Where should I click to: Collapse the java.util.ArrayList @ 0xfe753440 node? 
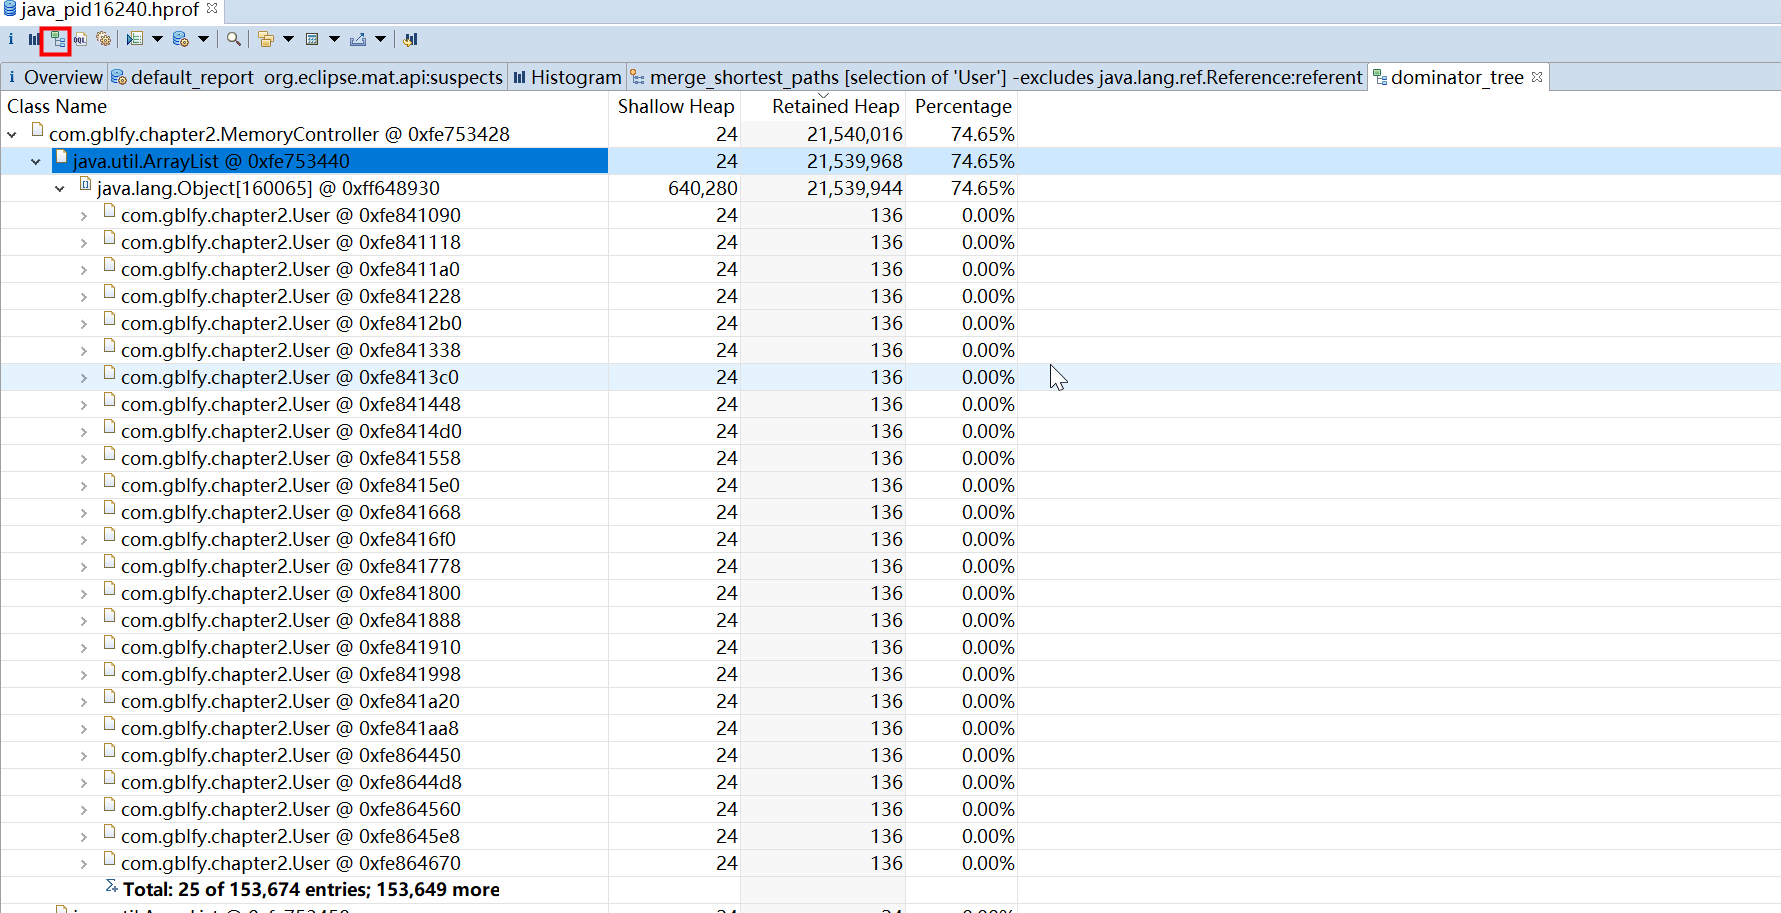coord(36,161)
